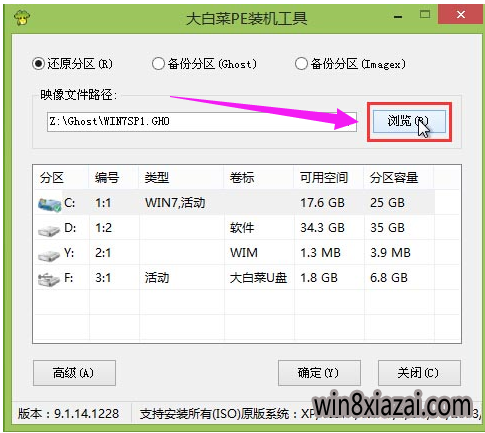This screenshot has width=485, height=433.
Task: Select the Y: drive icon
Action: pyautogui.click(x=49, y=255)
